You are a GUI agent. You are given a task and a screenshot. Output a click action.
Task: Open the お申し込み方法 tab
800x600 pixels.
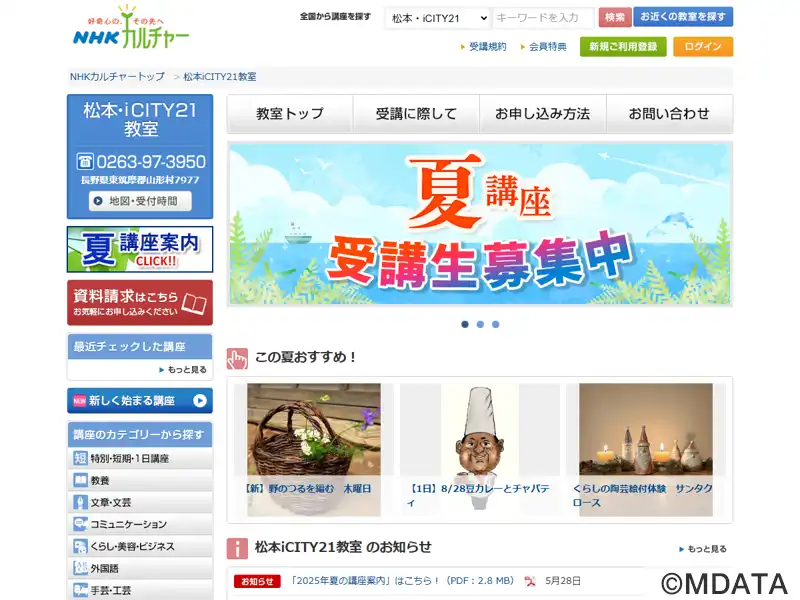tap(542, 113)
